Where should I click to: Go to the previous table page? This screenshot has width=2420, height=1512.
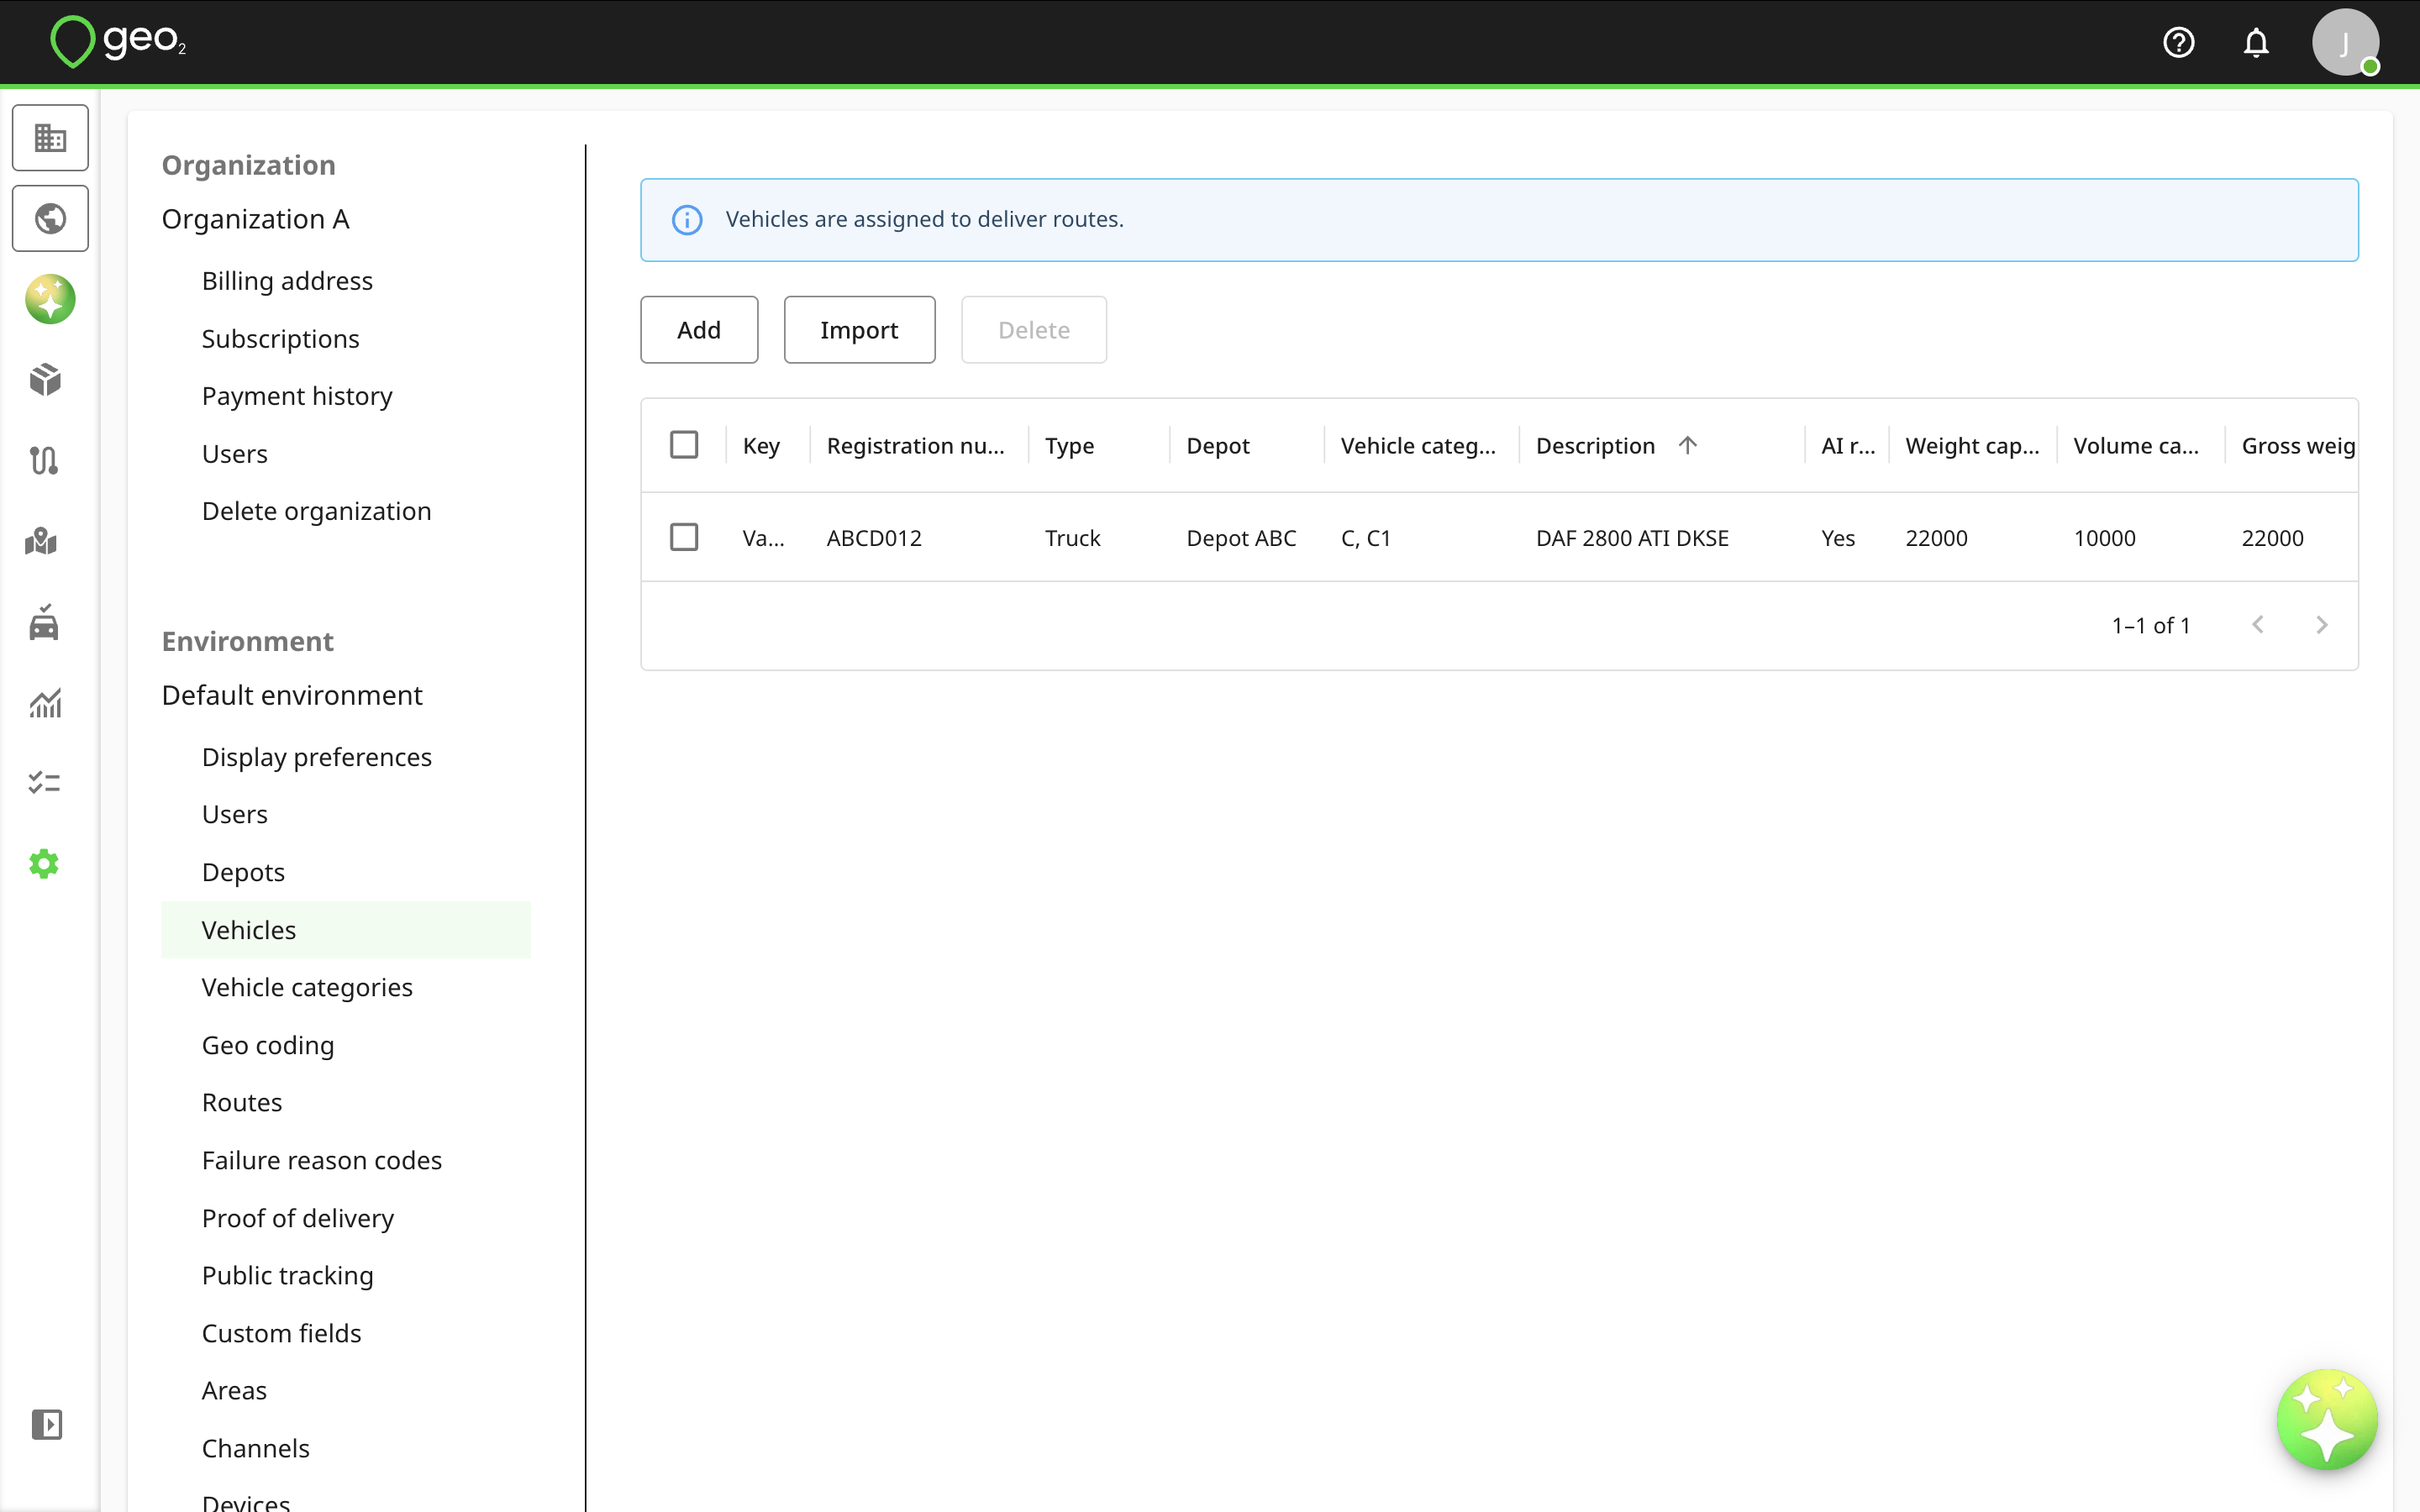point(2258,625)
